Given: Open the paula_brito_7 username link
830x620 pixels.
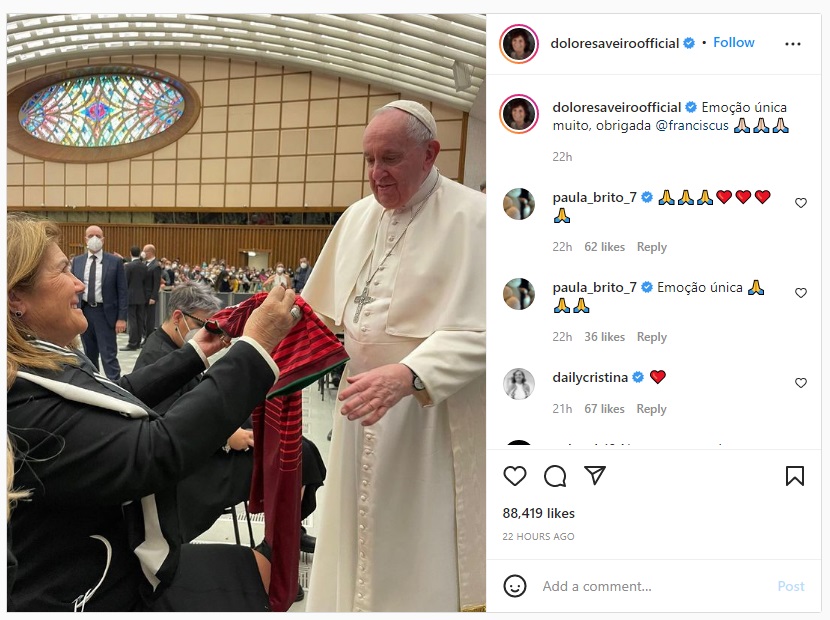Looking at the screenshot, I should click(594, 197).
